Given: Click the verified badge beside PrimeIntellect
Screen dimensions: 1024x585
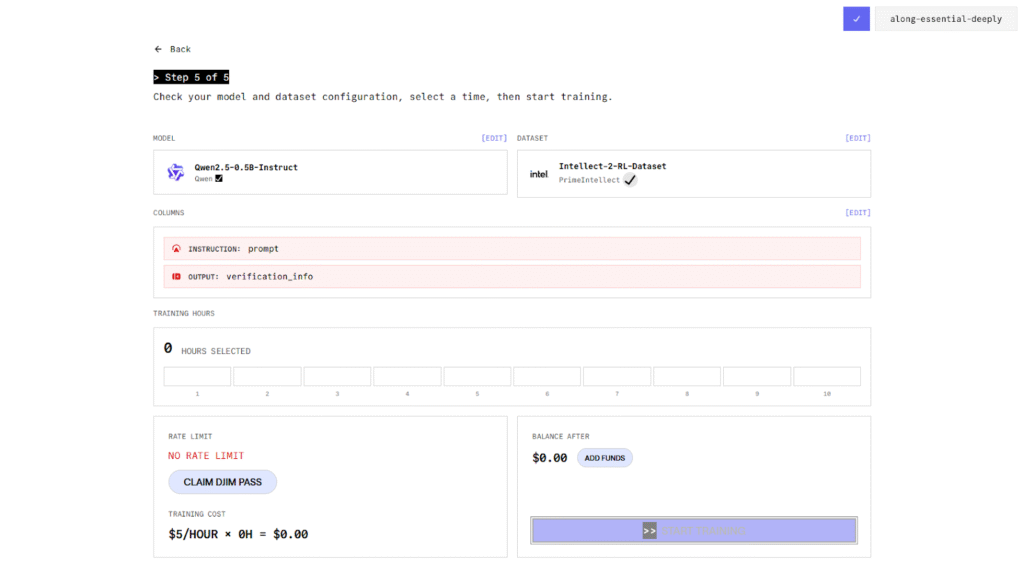Looking at the screenshot, I should (630, 180).
